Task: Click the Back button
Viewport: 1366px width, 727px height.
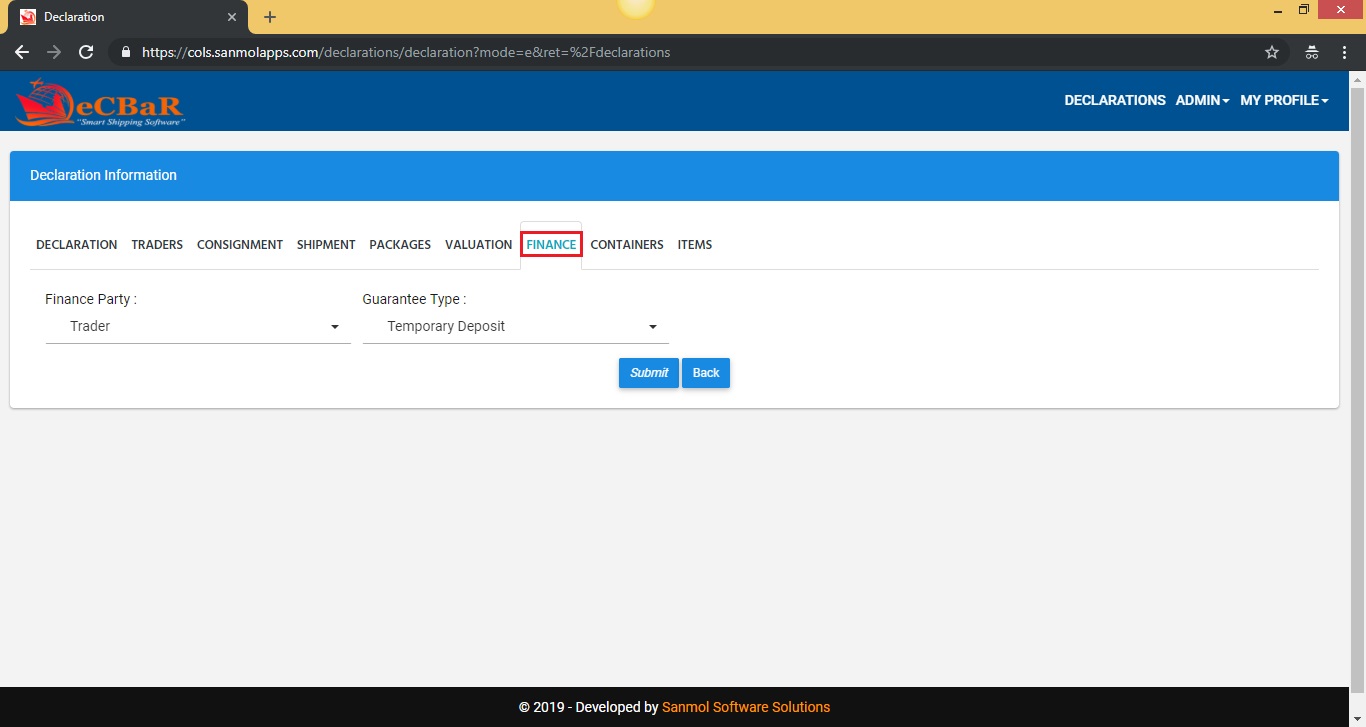Action: 706,373
